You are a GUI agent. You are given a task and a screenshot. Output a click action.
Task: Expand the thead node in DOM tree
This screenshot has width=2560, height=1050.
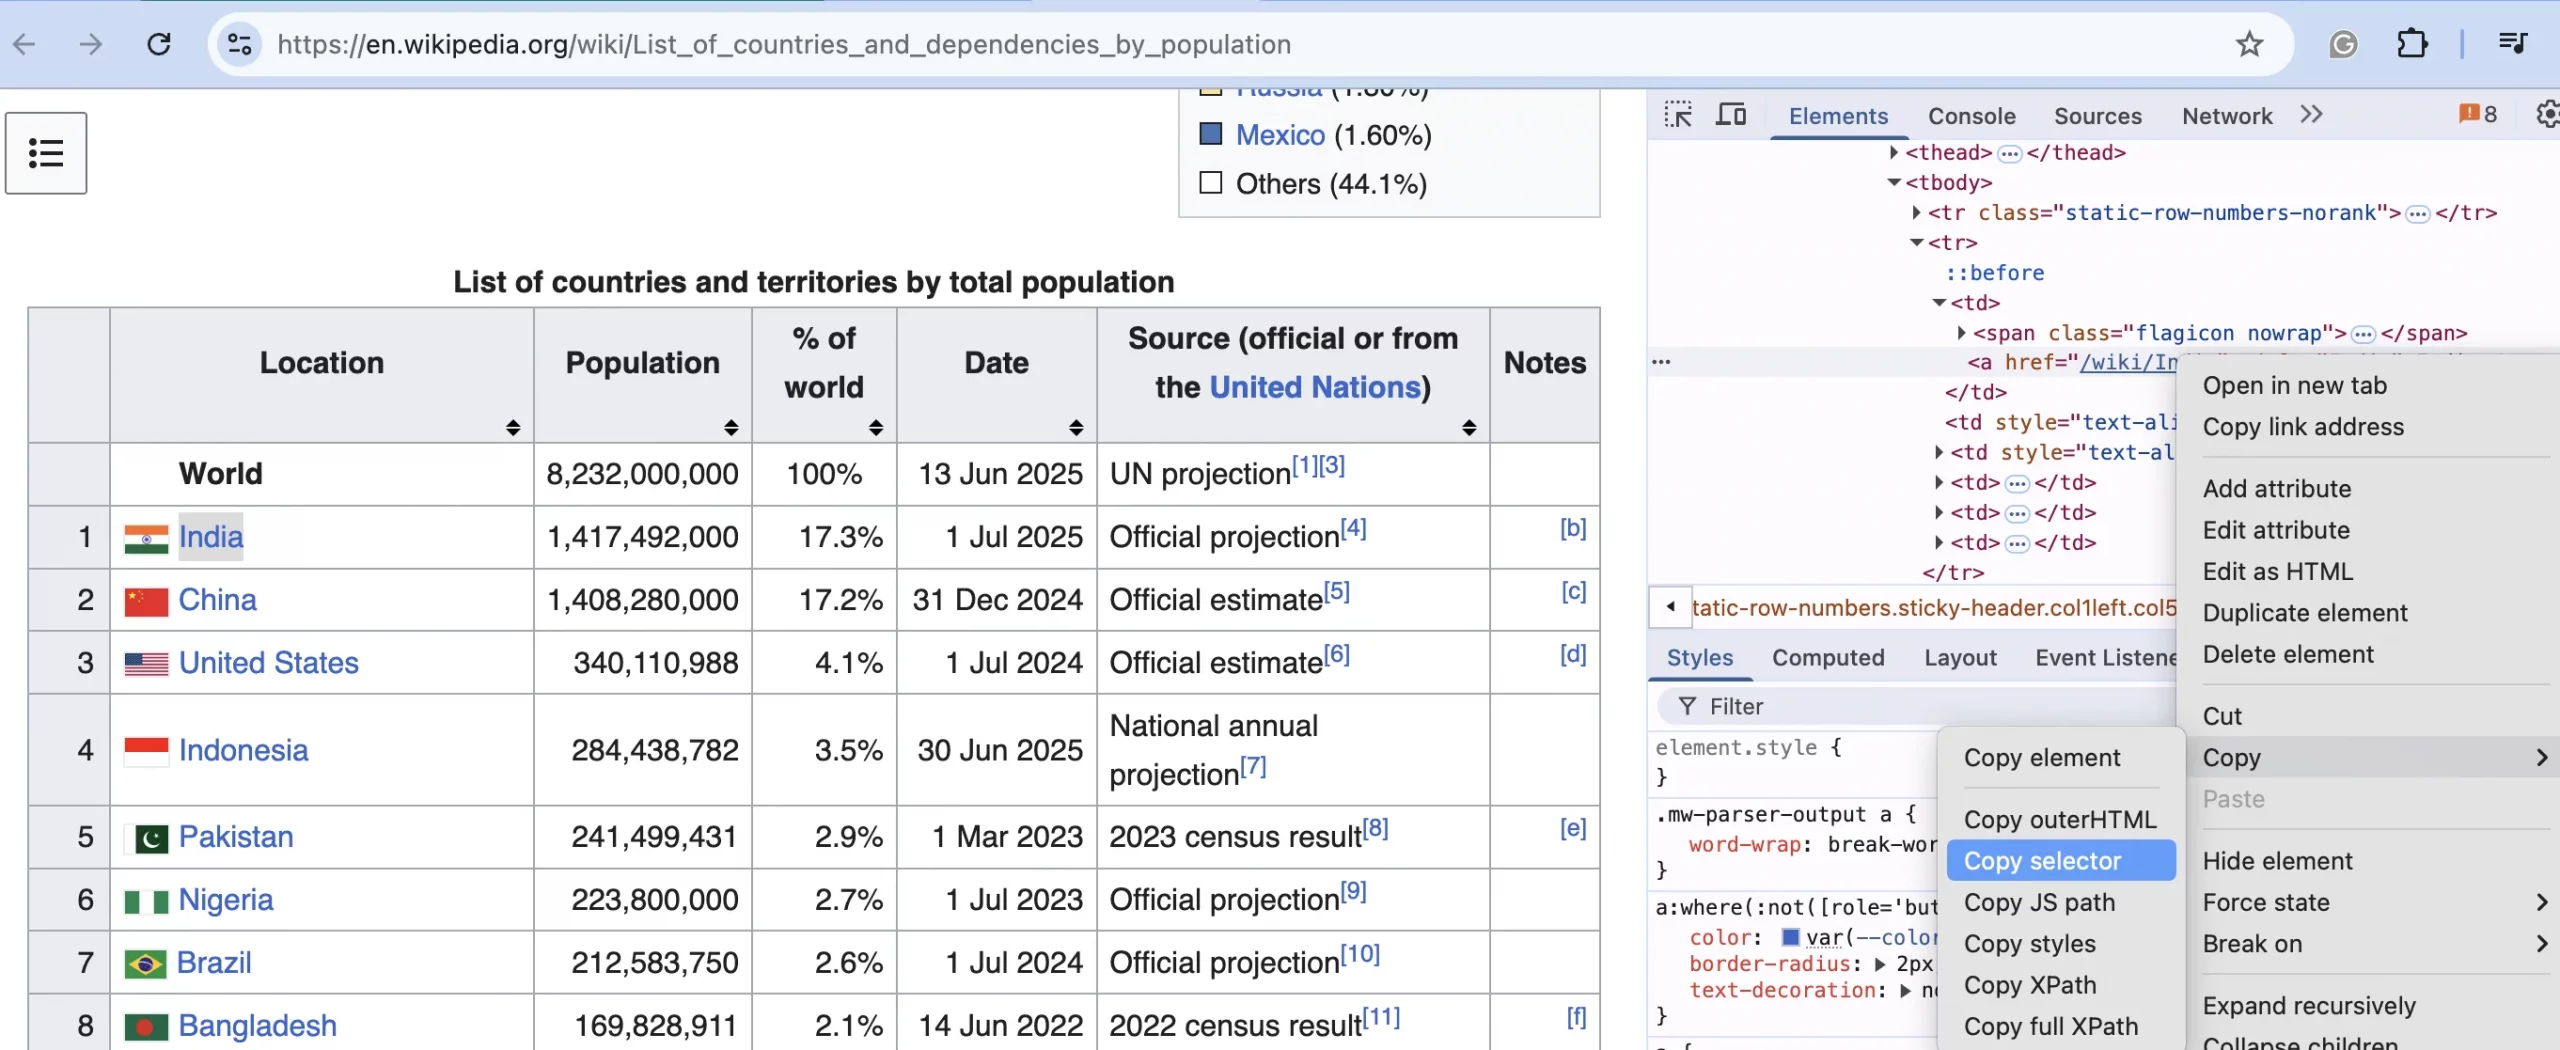(1894, 152)
